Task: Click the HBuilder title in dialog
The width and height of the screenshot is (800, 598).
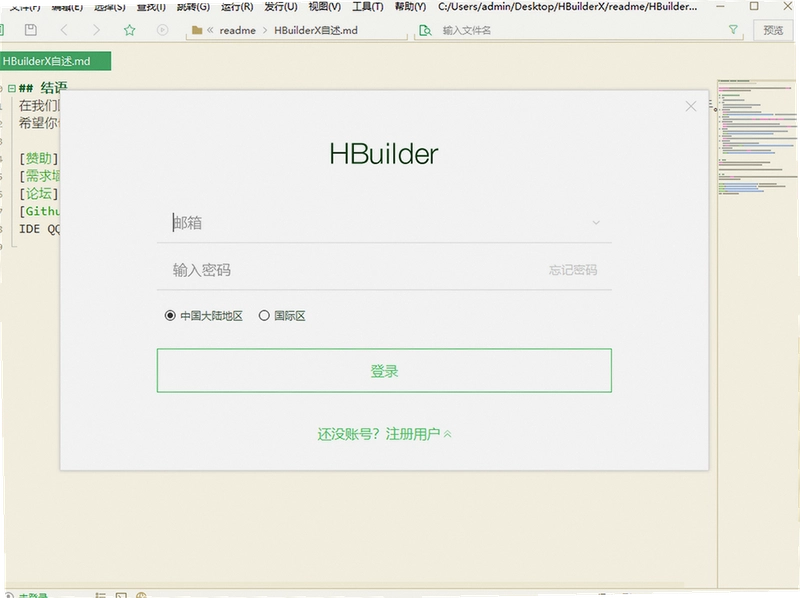Action: [x=384, y=154]
